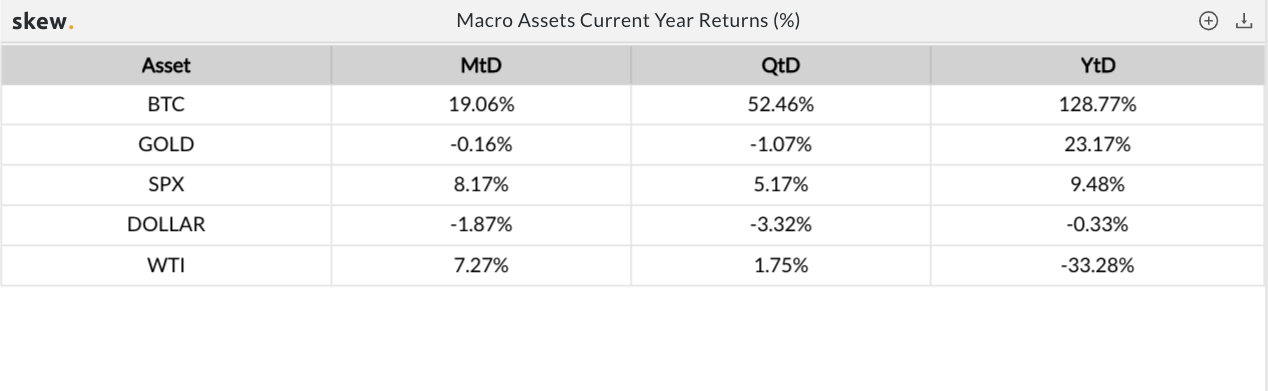The height and width of the screenshot is (391, 1268).
Task: Click BTC MtD value 19.06%
Action: pos(481,105)
